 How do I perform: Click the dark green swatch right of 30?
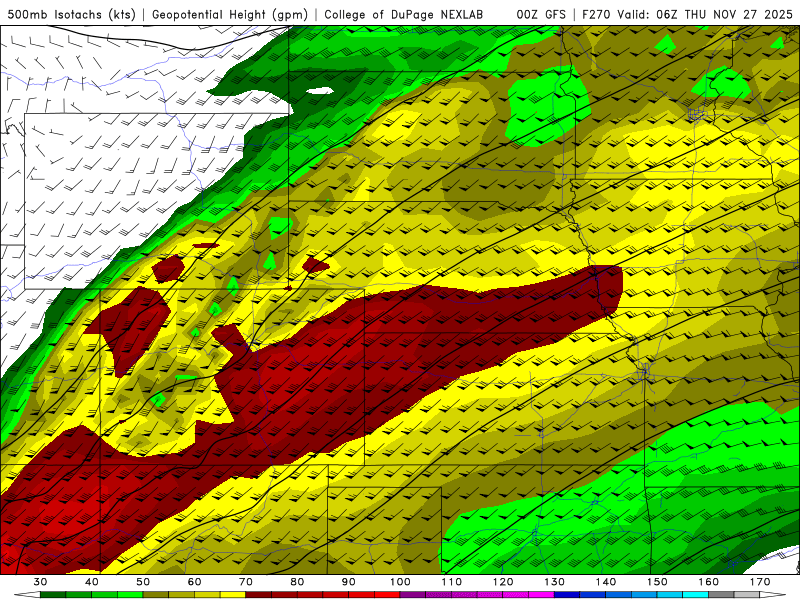point(53,595)
